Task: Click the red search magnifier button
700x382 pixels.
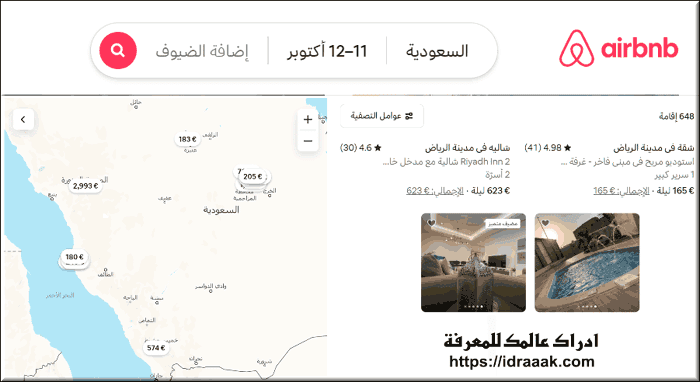Action: point(118,50)
